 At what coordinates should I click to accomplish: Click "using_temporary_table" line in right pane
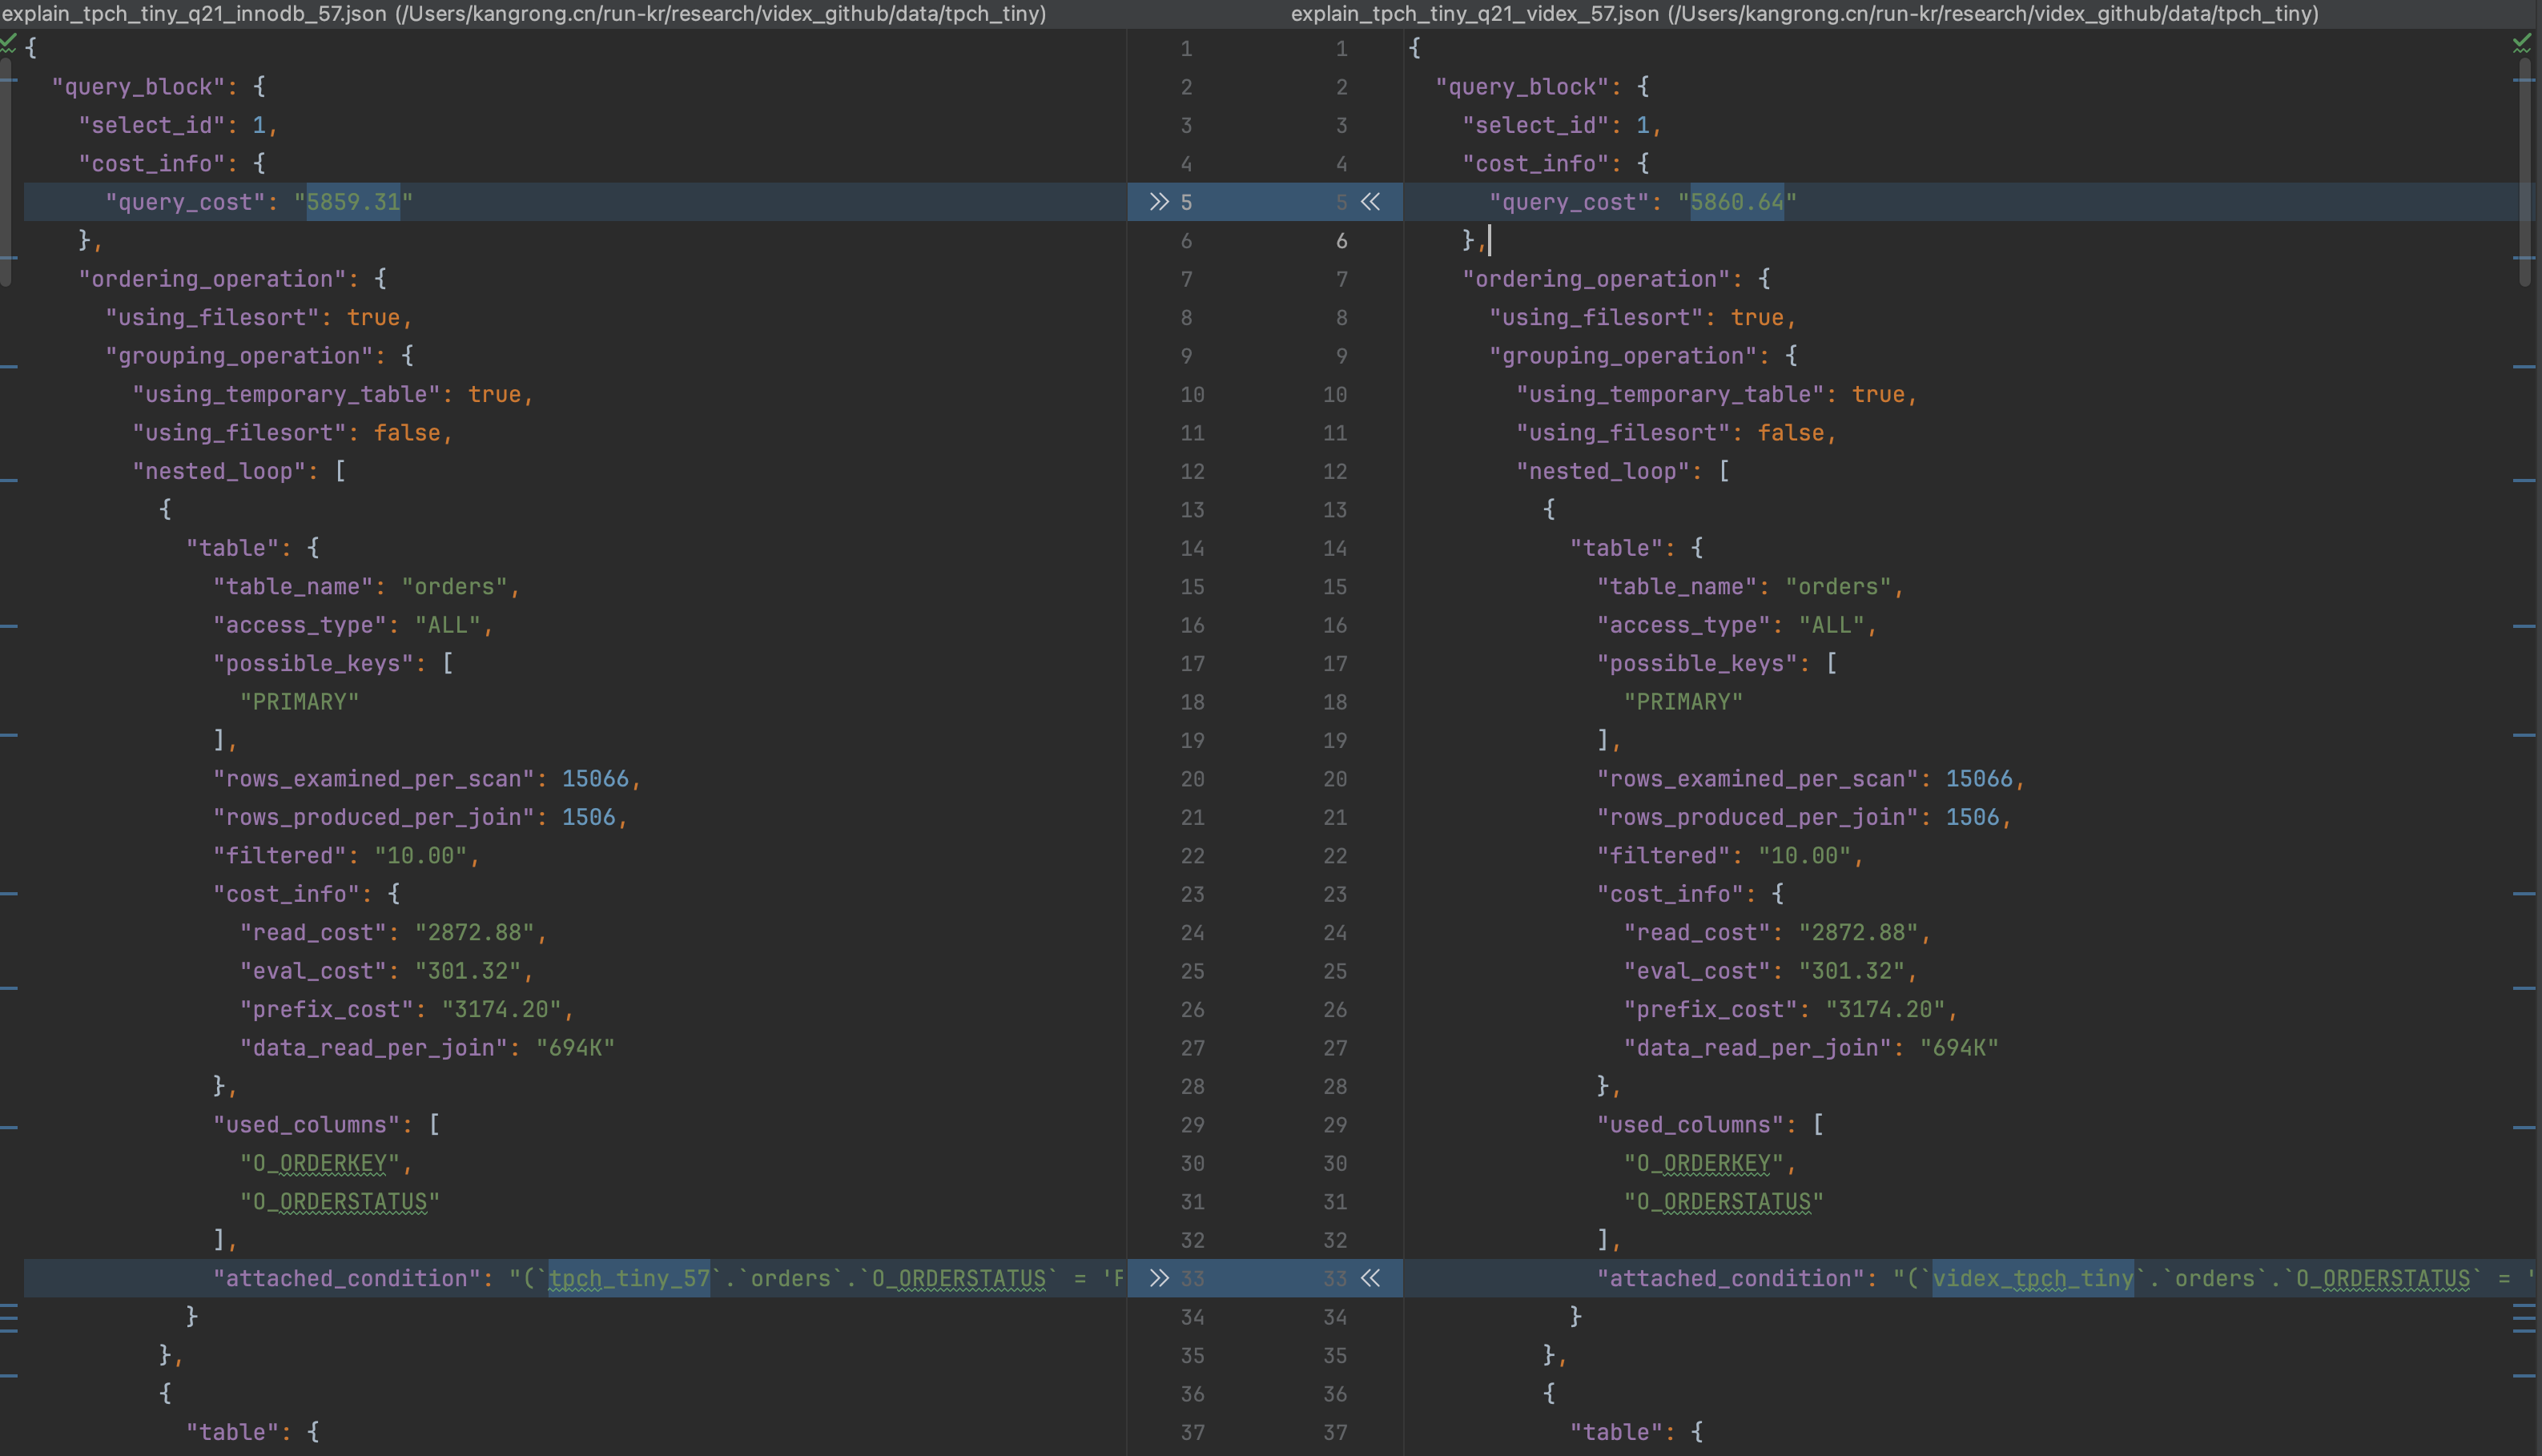[x=1716, y=394]
